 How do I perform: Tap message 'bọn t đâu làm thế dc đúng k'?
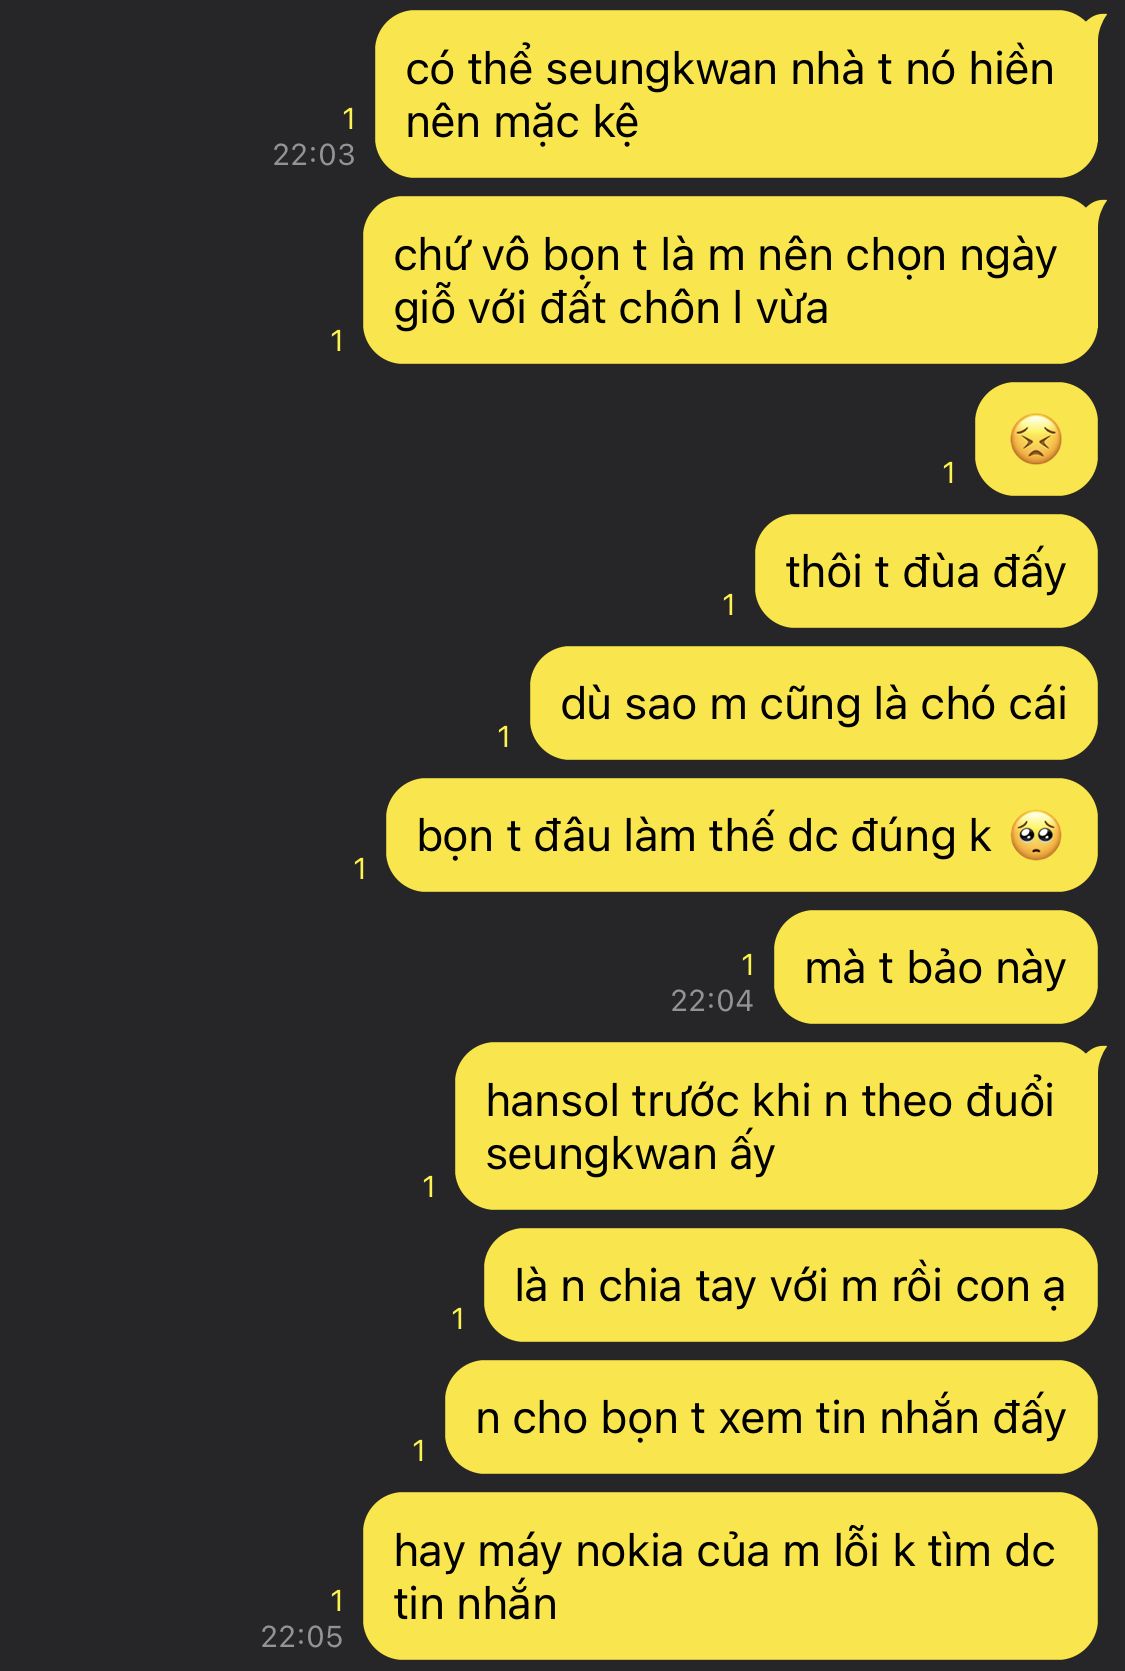(x=742, y=835)
